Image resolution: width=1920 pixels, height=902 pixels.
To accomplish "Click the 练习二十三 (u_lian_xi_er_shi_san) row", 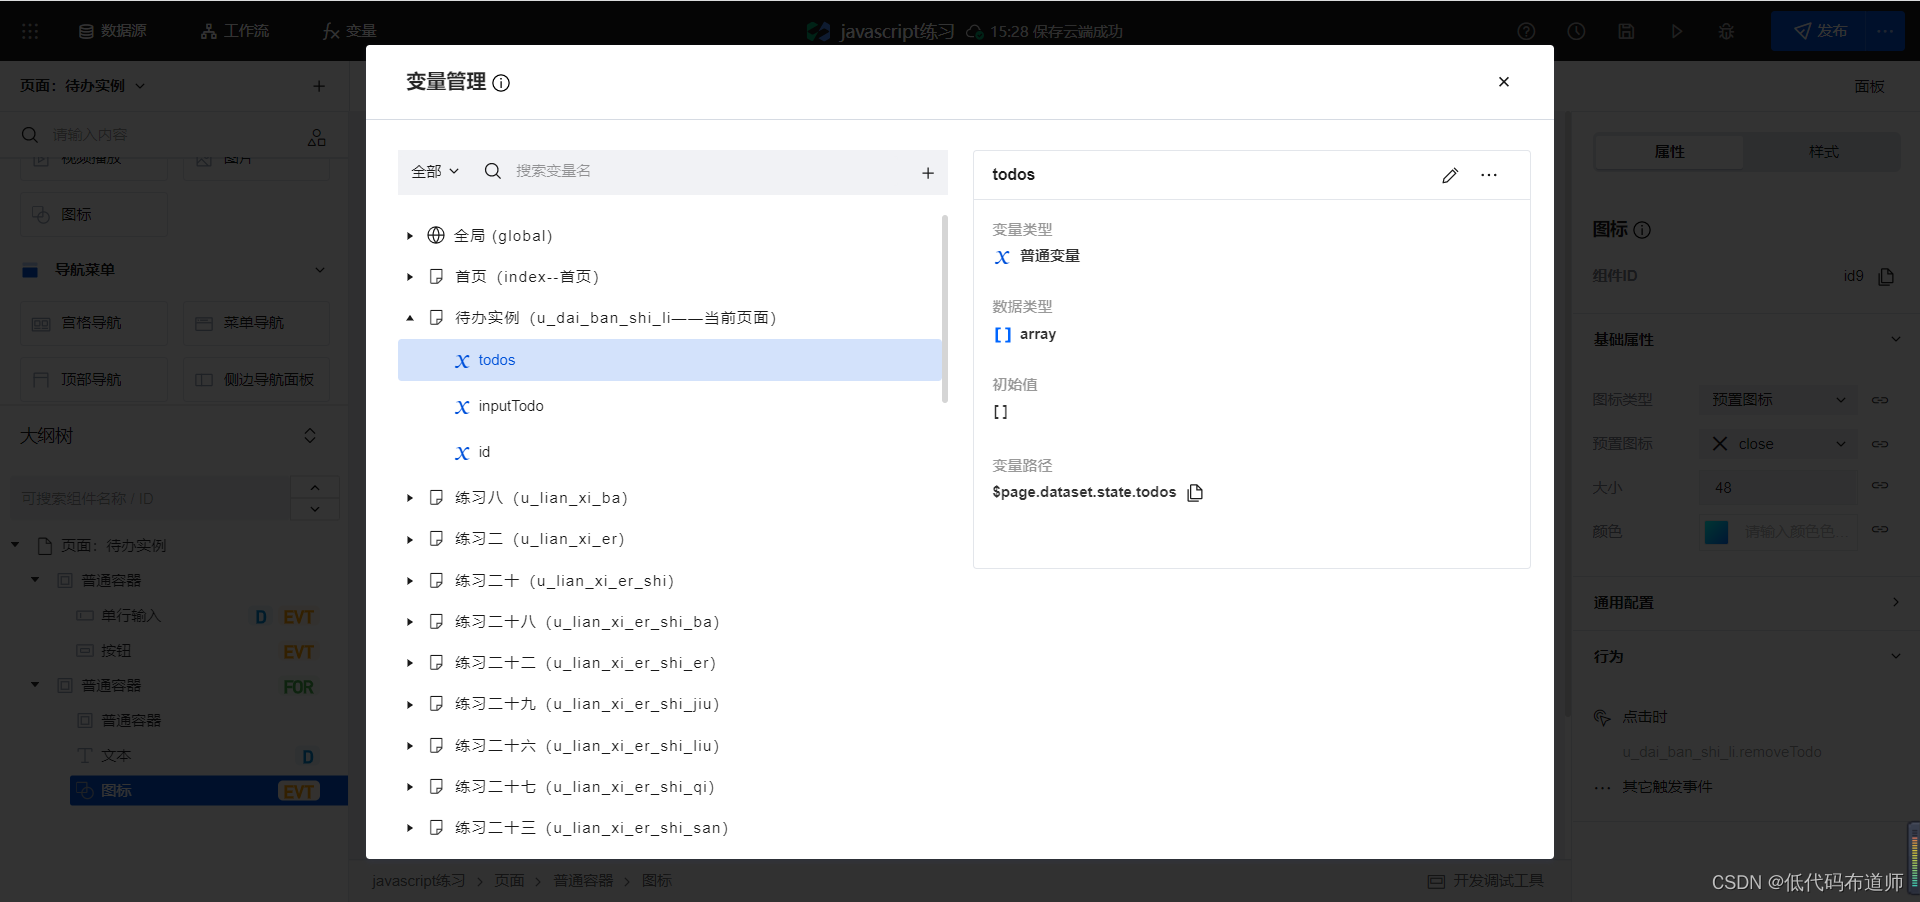I will (x=670, y=828).
